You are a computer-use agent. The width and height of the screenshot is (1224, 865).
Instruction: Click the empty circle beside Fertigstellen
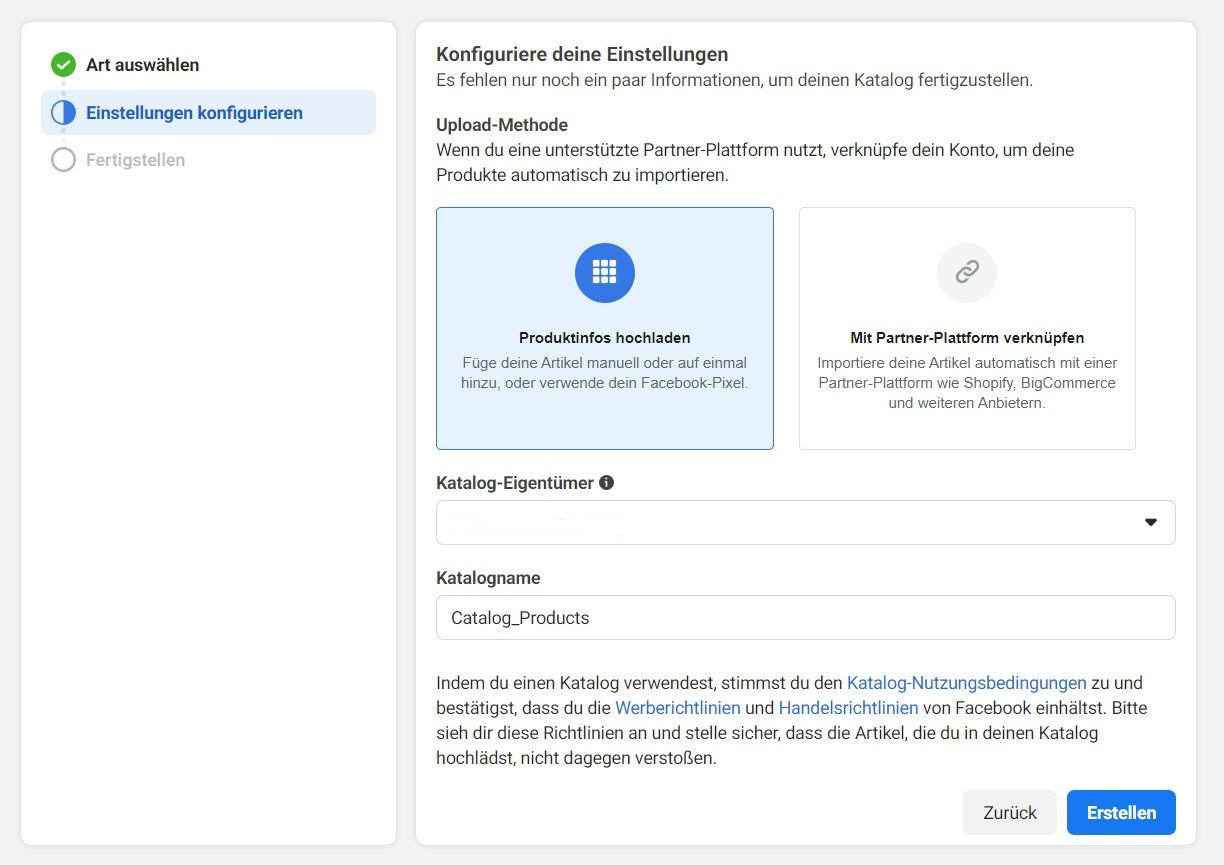[63, 160]
